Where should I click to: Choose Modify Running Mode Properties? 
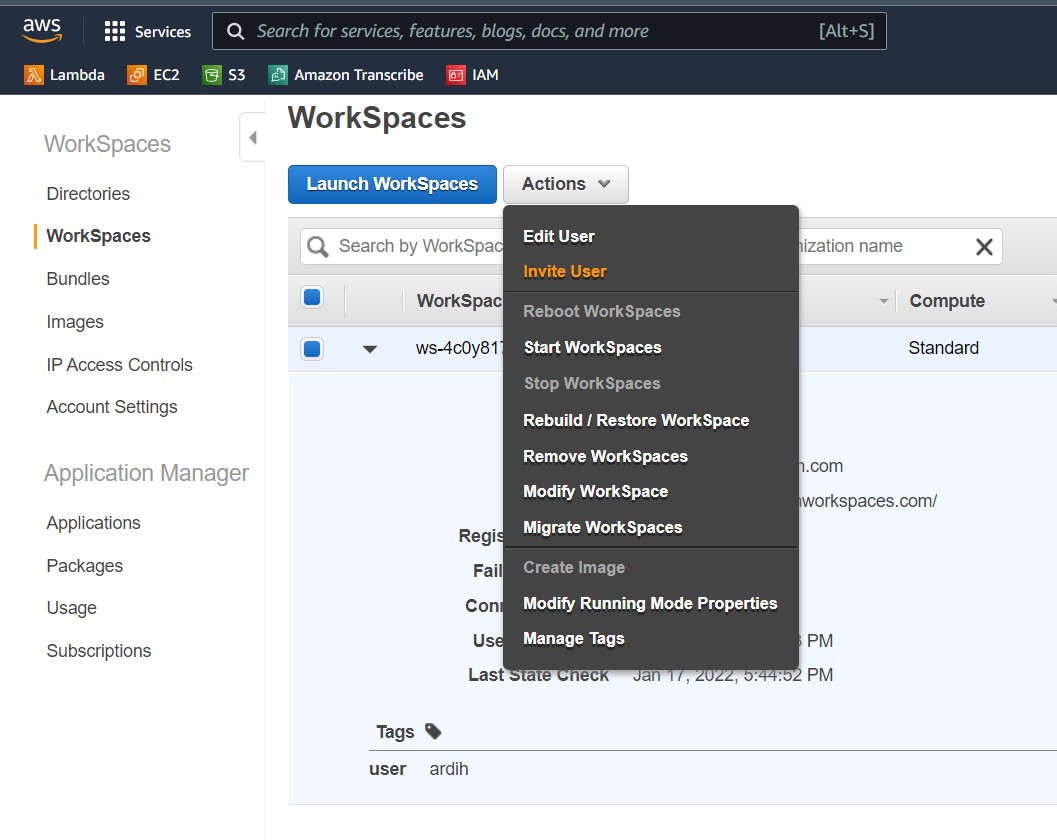tap(650, 603)
